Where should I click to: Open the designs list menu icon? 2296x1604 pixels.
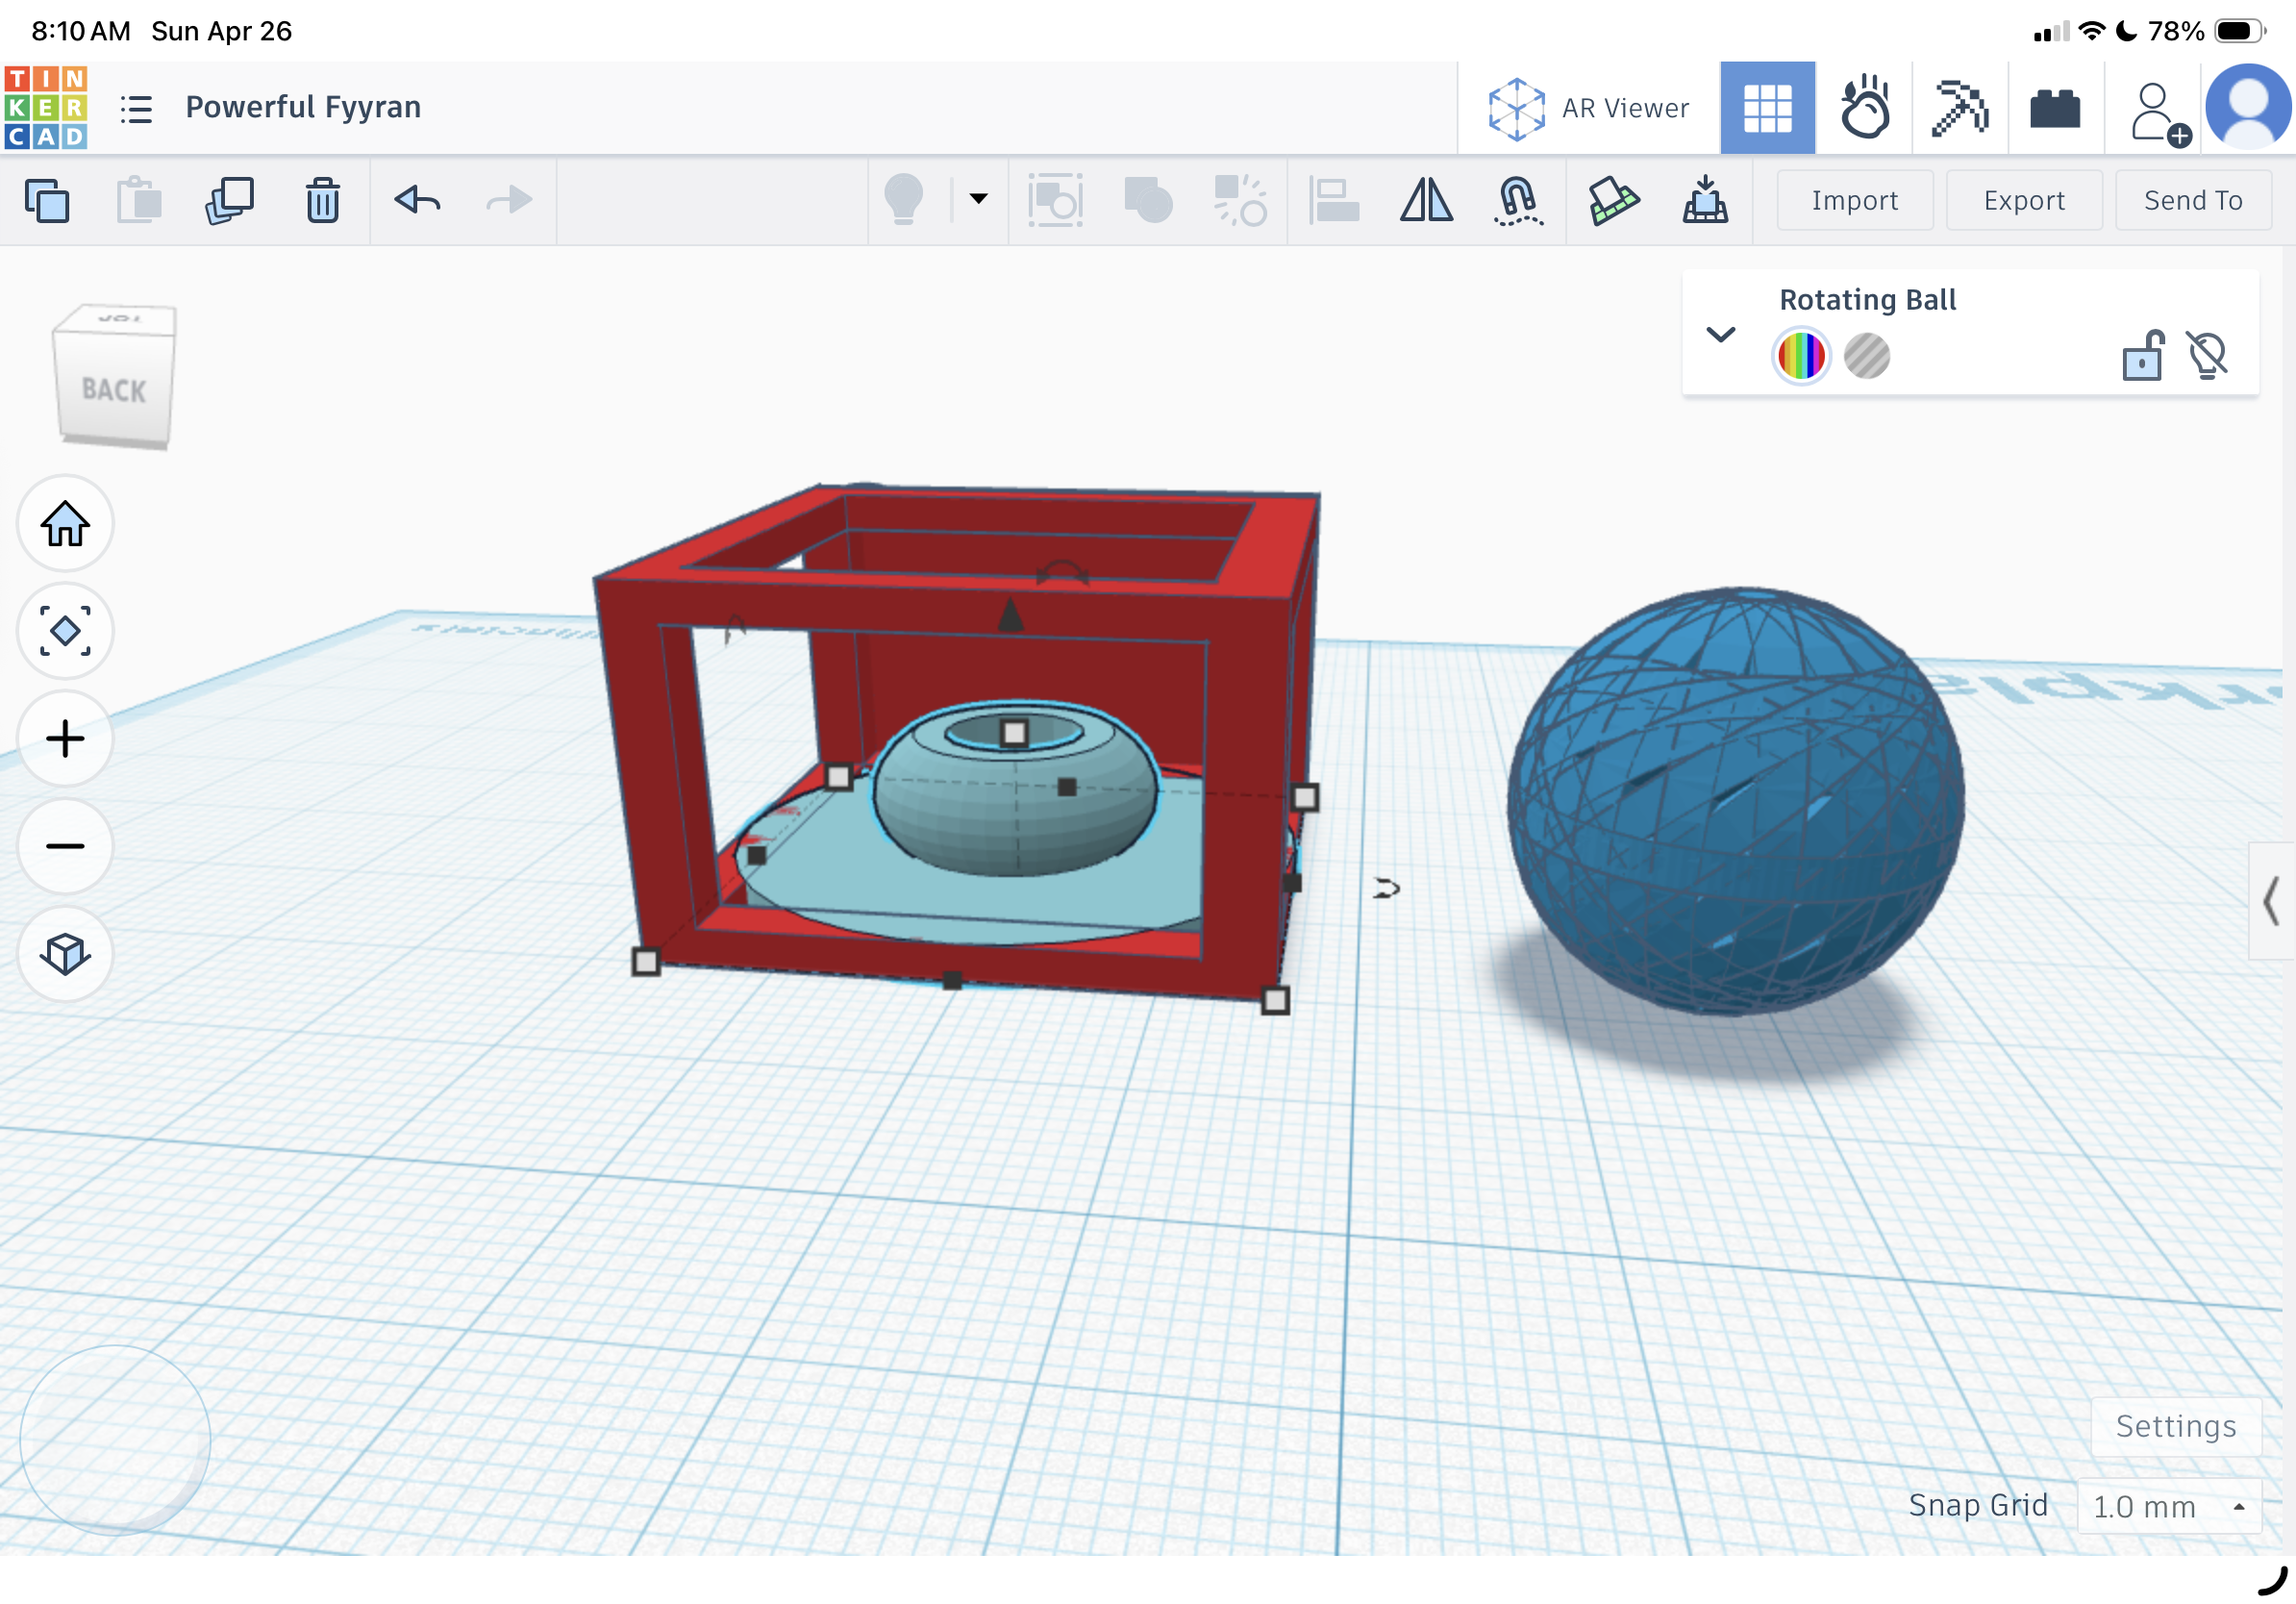coord(136,108)
